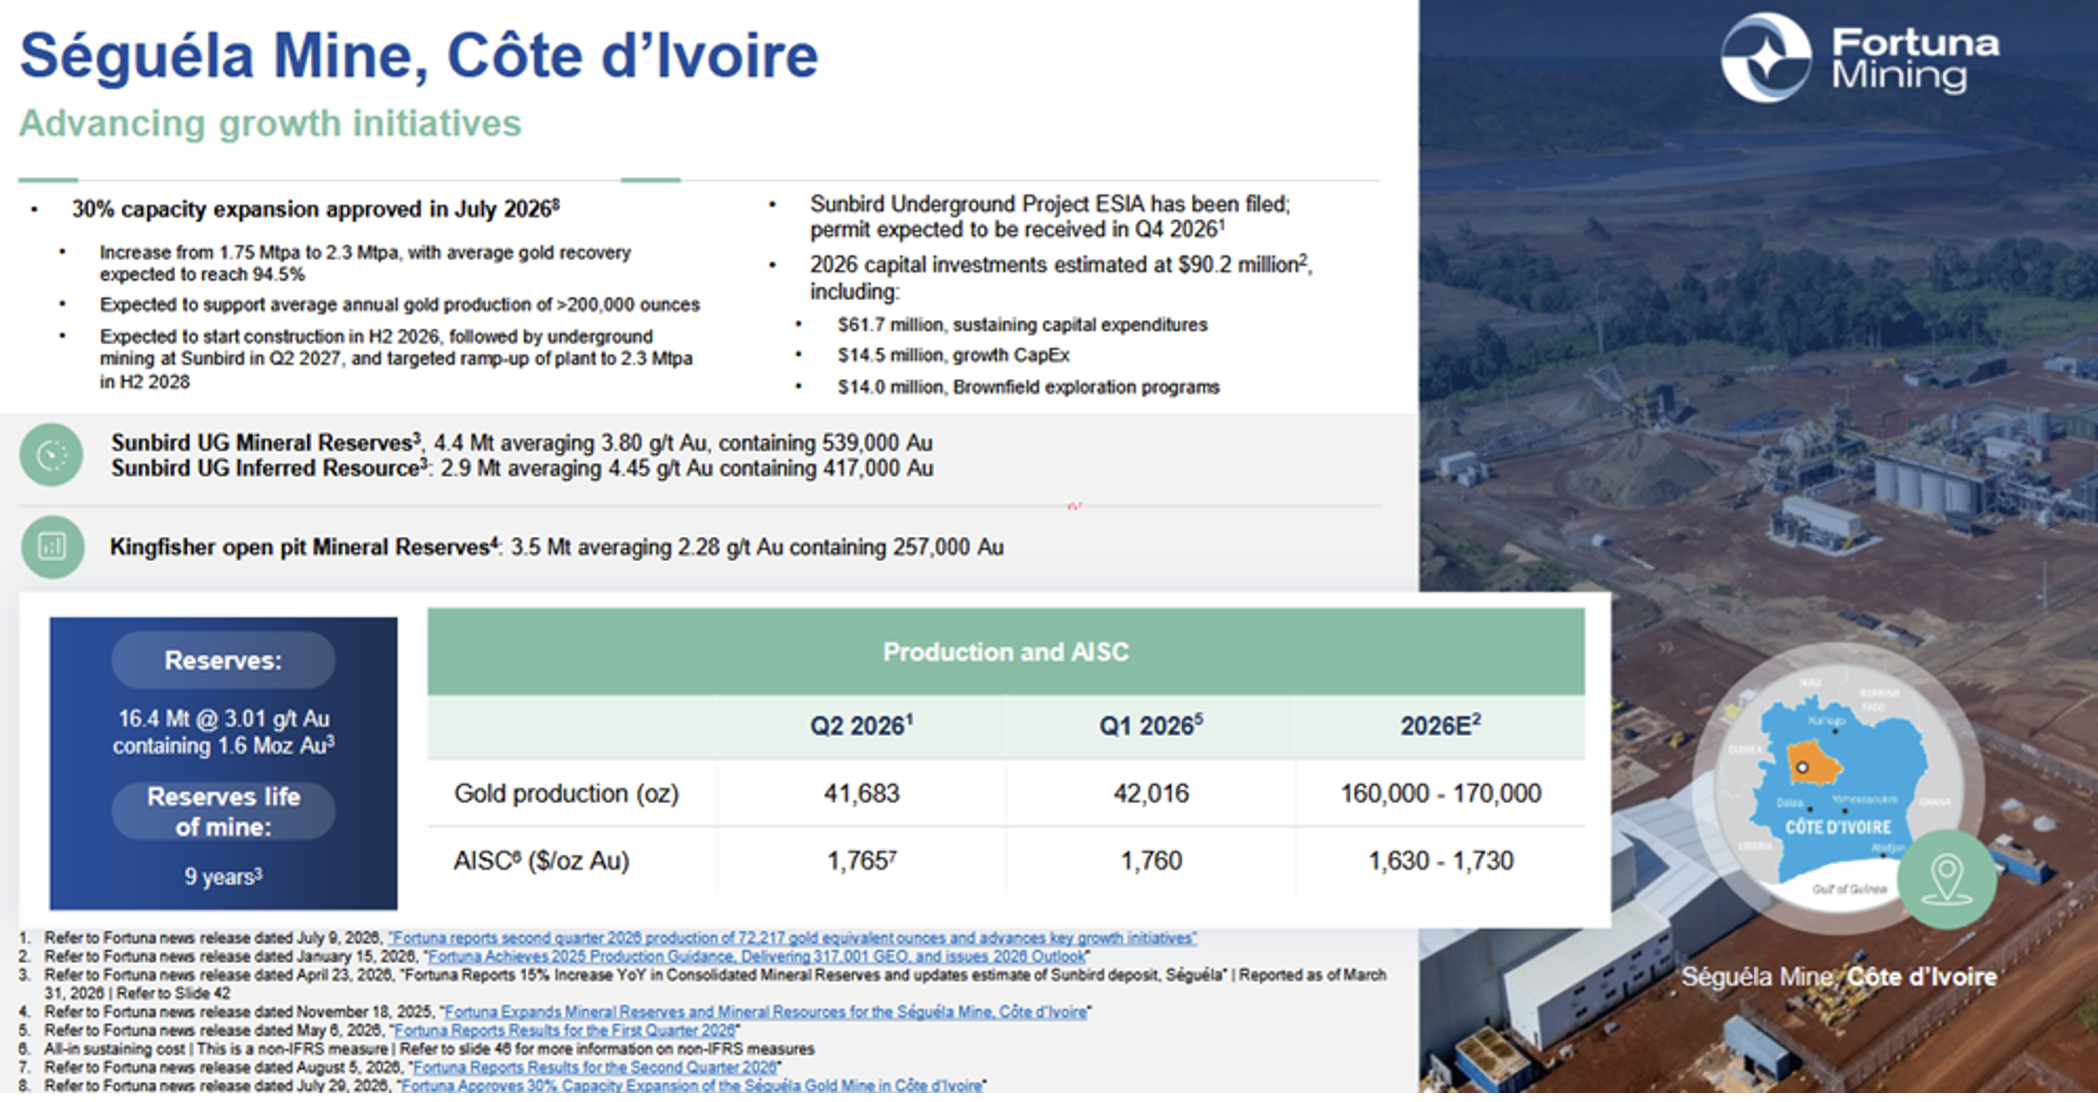The height and width of the screenshot is (1102, 2098).
Task: Click the 1,630 - 1,730 AISC guidance cell
Action: pyautogui.click(x=1440, y=861)
